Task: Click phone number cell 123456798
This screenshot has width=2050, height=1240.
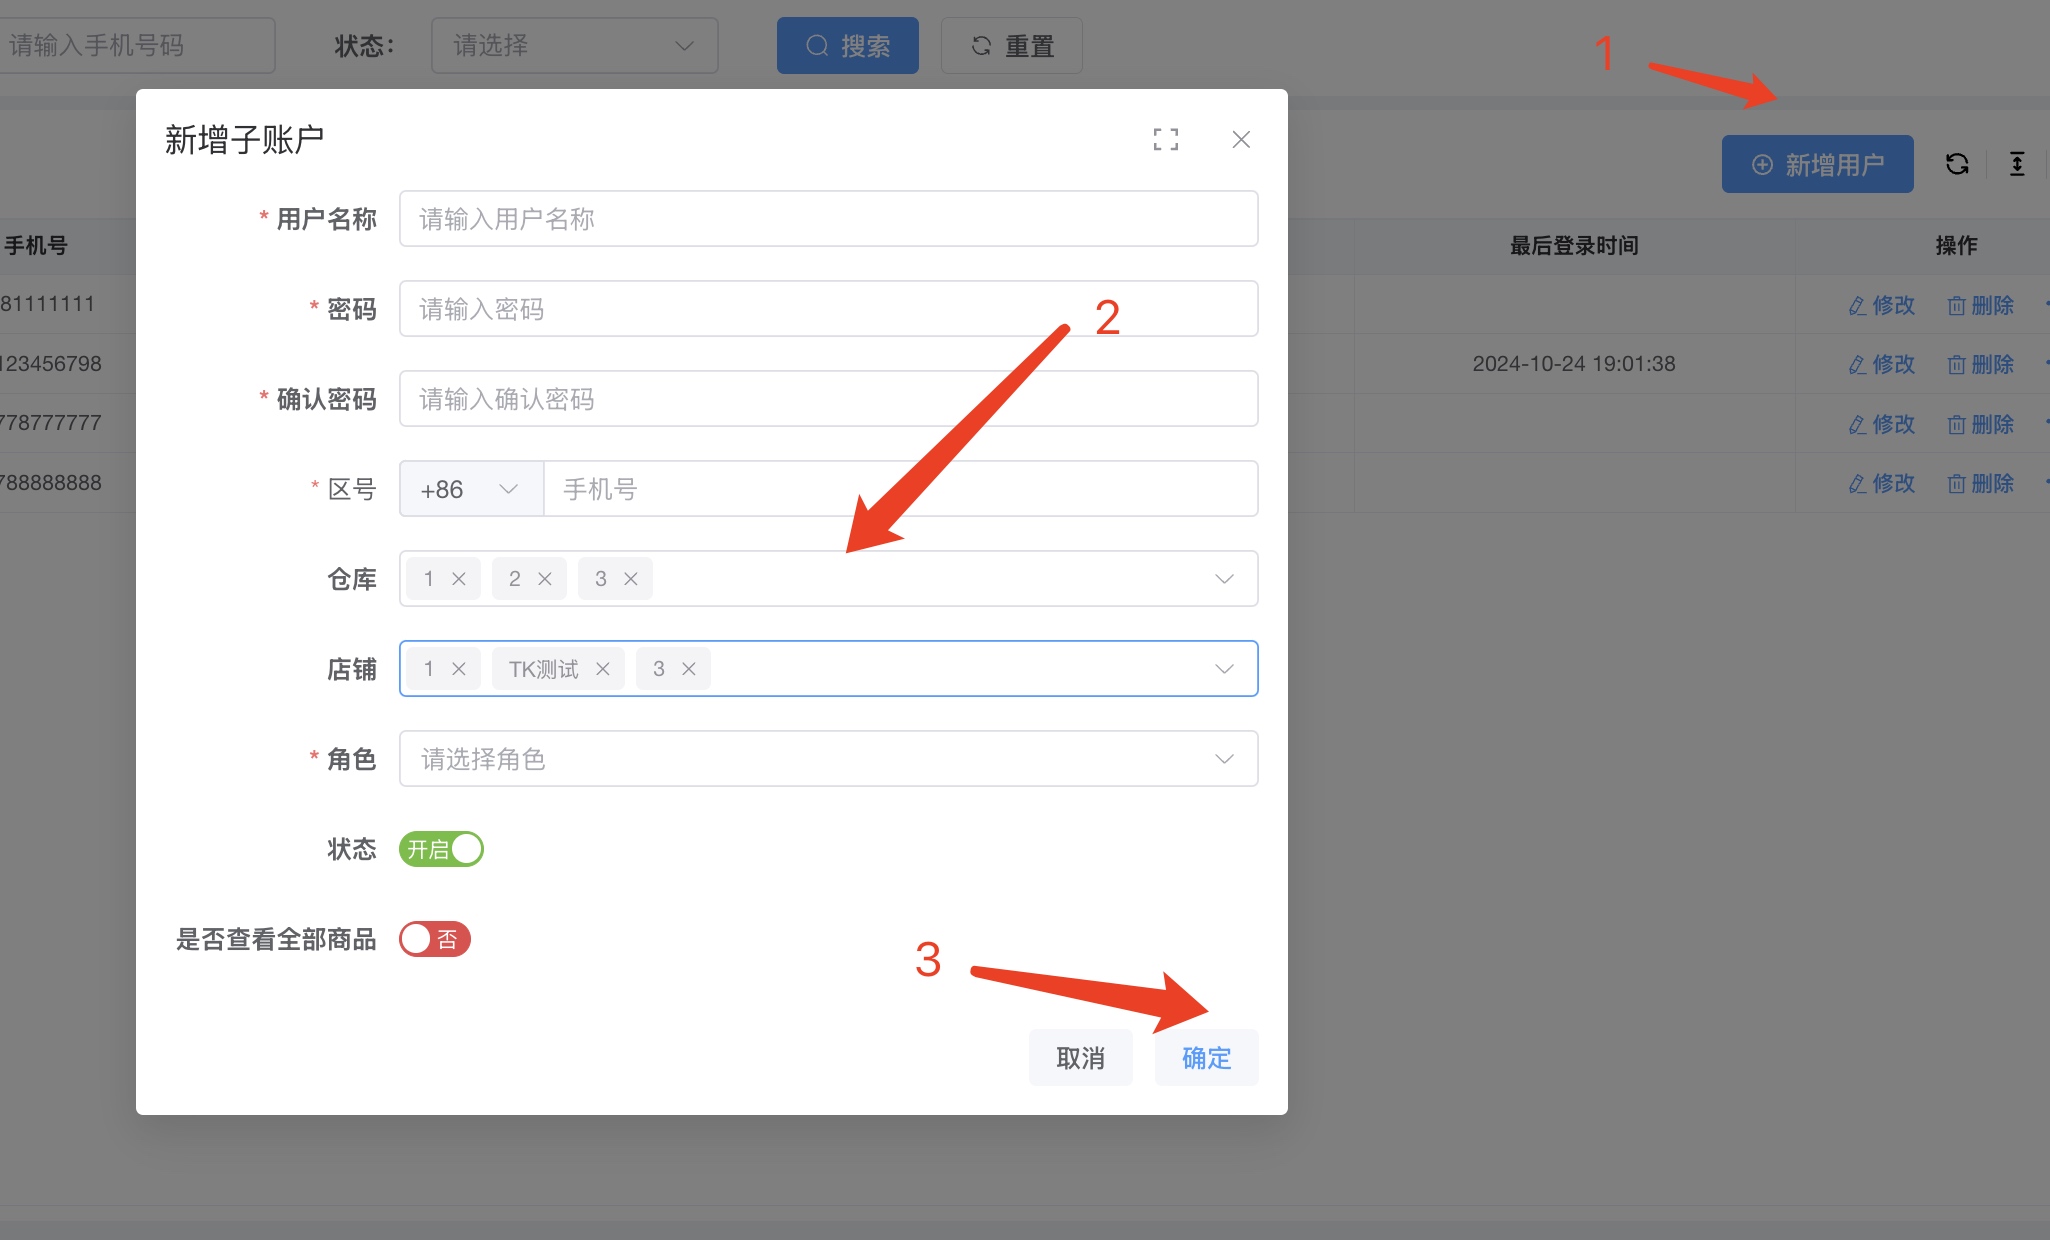Action: (51, 364)
